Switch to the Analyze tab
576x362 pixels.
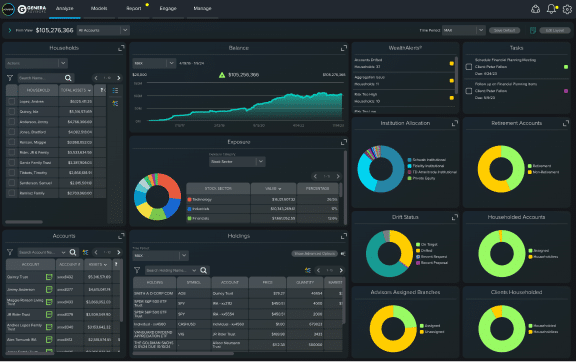(x=65, y=8)
